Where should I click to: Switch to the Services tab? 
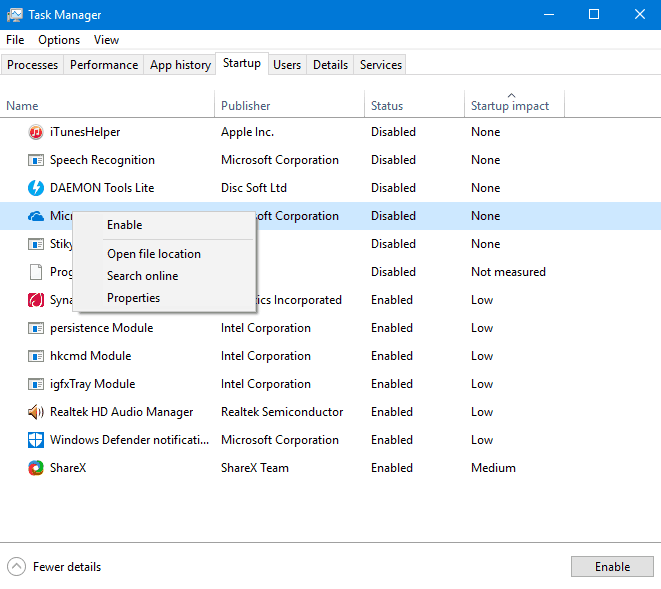[x=381, y=65]
